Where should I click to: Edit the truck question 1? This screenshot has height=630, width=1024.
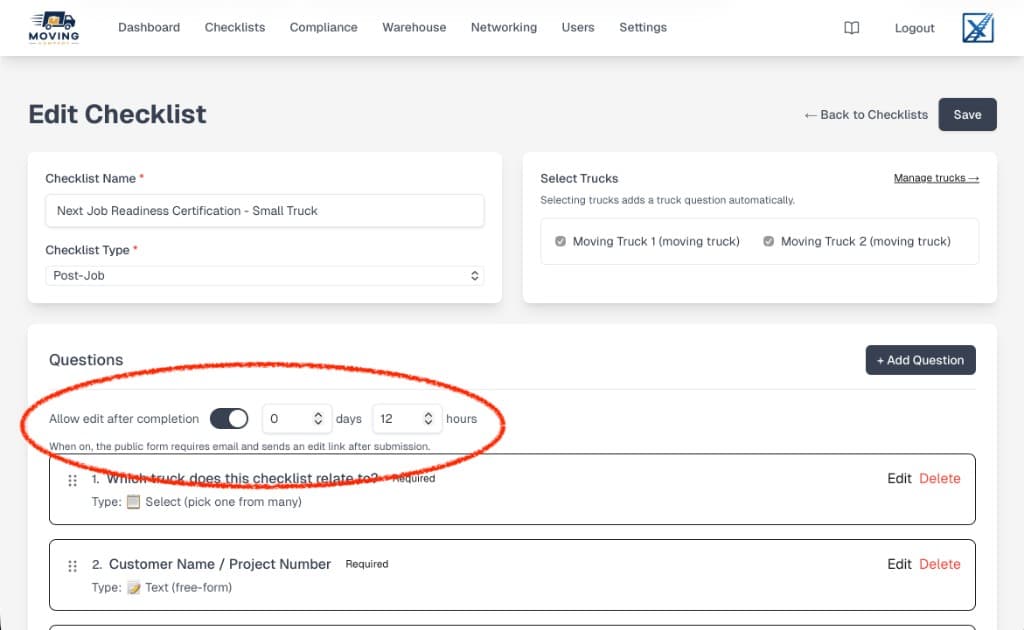click(x=899, y=479)
